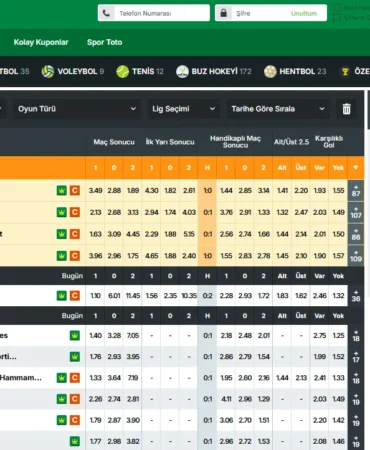Select the 6.01 draw odds
The width and height of the screenshot is (370, 450).
tap(114, 296)
